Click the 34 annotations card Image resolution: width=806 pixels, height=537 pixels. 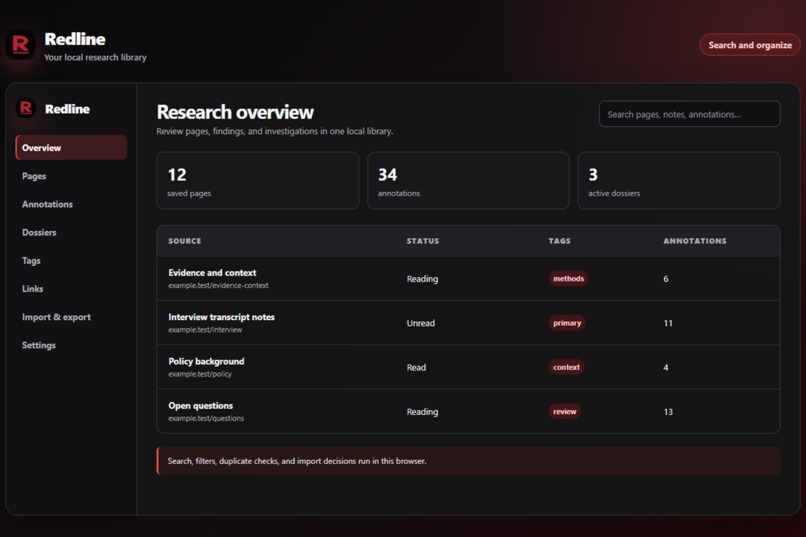[468, 180]
